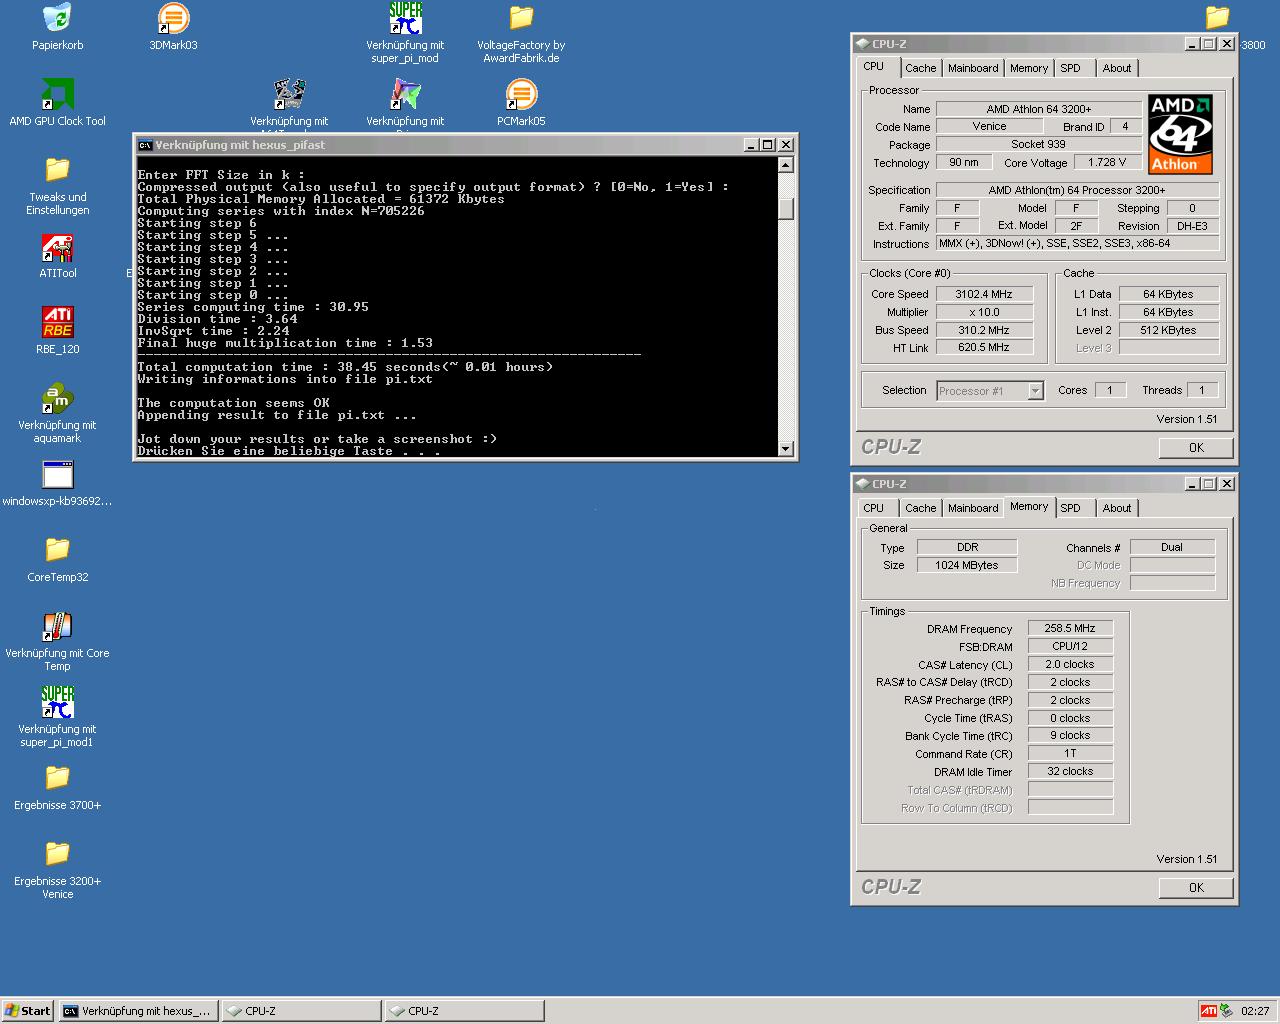Viewport: 1280px width, 1024px height.
Task: Click the console vertical scrollbar thumb
Action: pyautogui.click(x=785, y=207)
